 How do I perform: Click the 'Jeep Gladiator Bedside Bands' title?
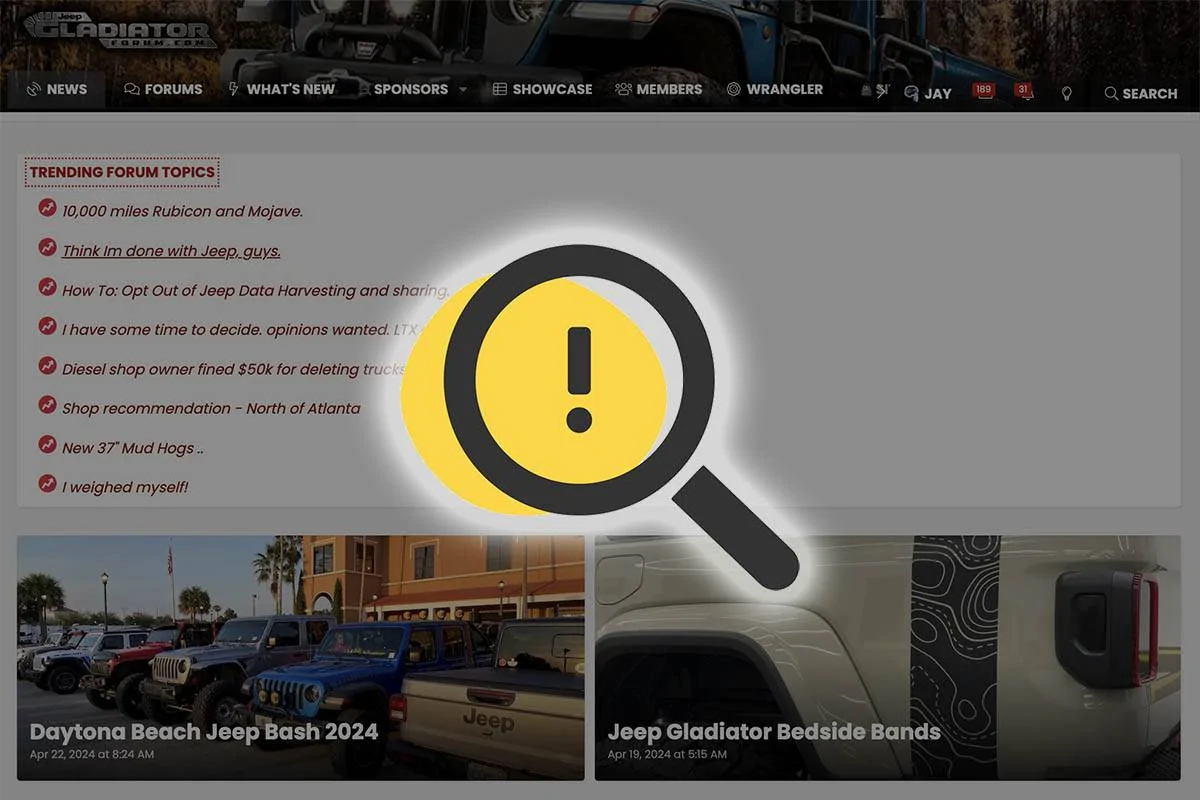(774, 732)
